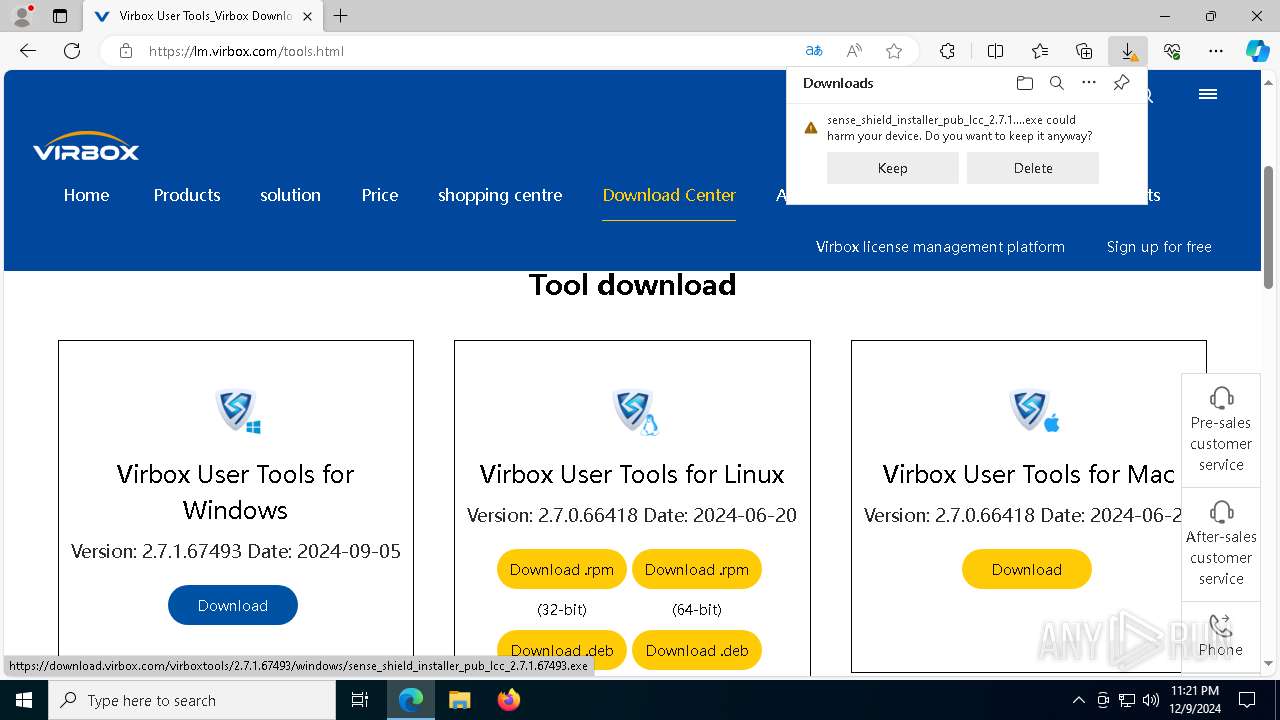Open Browser essentials heart icon
The image size is (1280, 720).
click(x=1172, y=51)
